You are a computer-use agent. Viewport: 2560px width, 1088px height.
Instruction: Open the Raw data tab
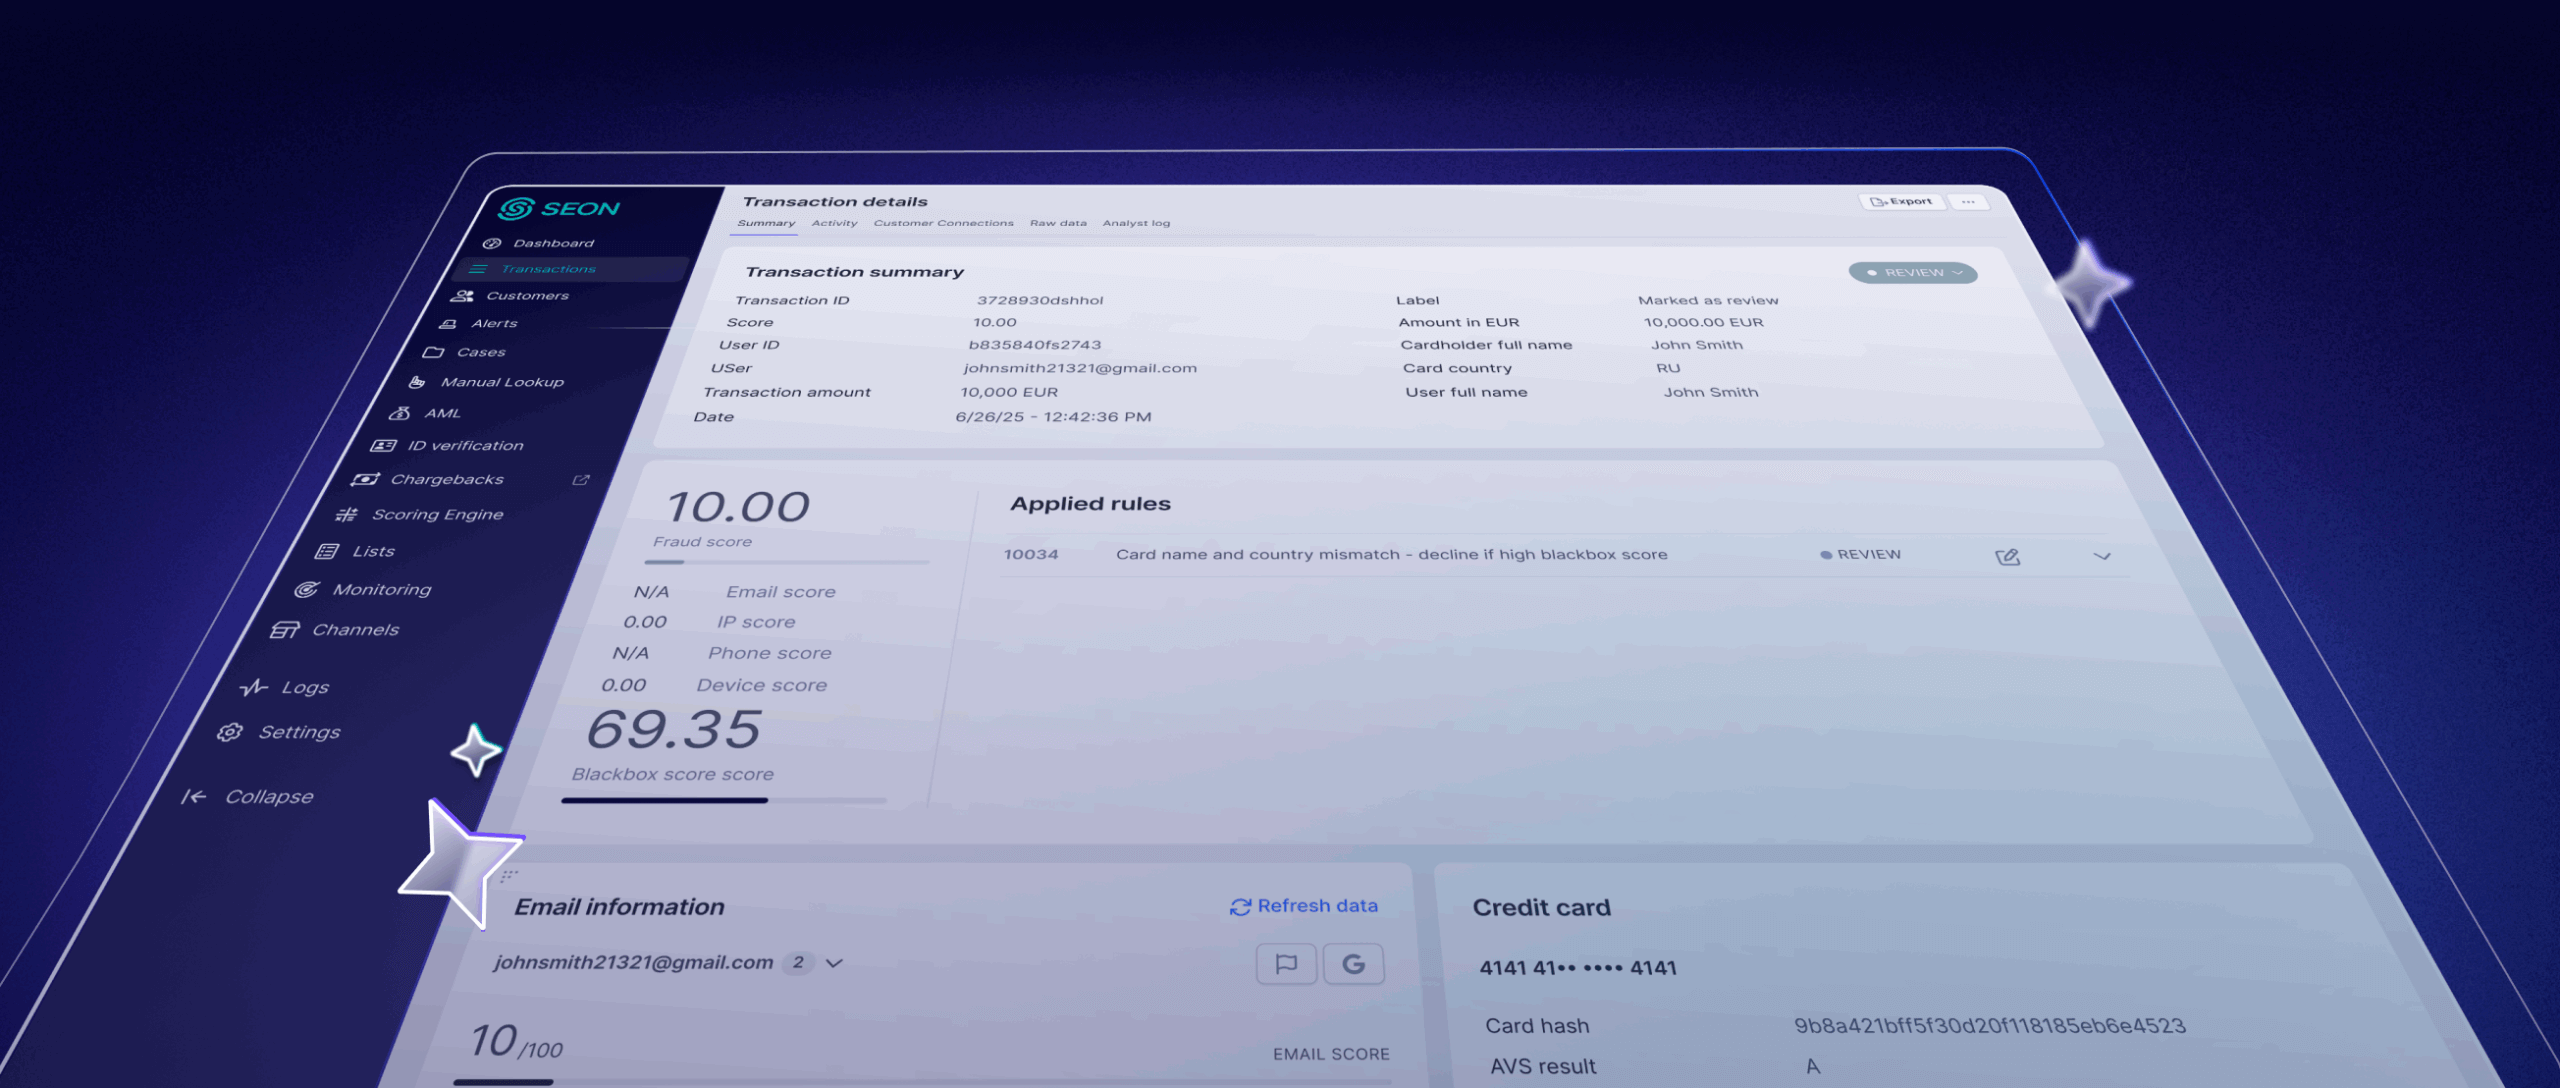tap(1058, 223)
